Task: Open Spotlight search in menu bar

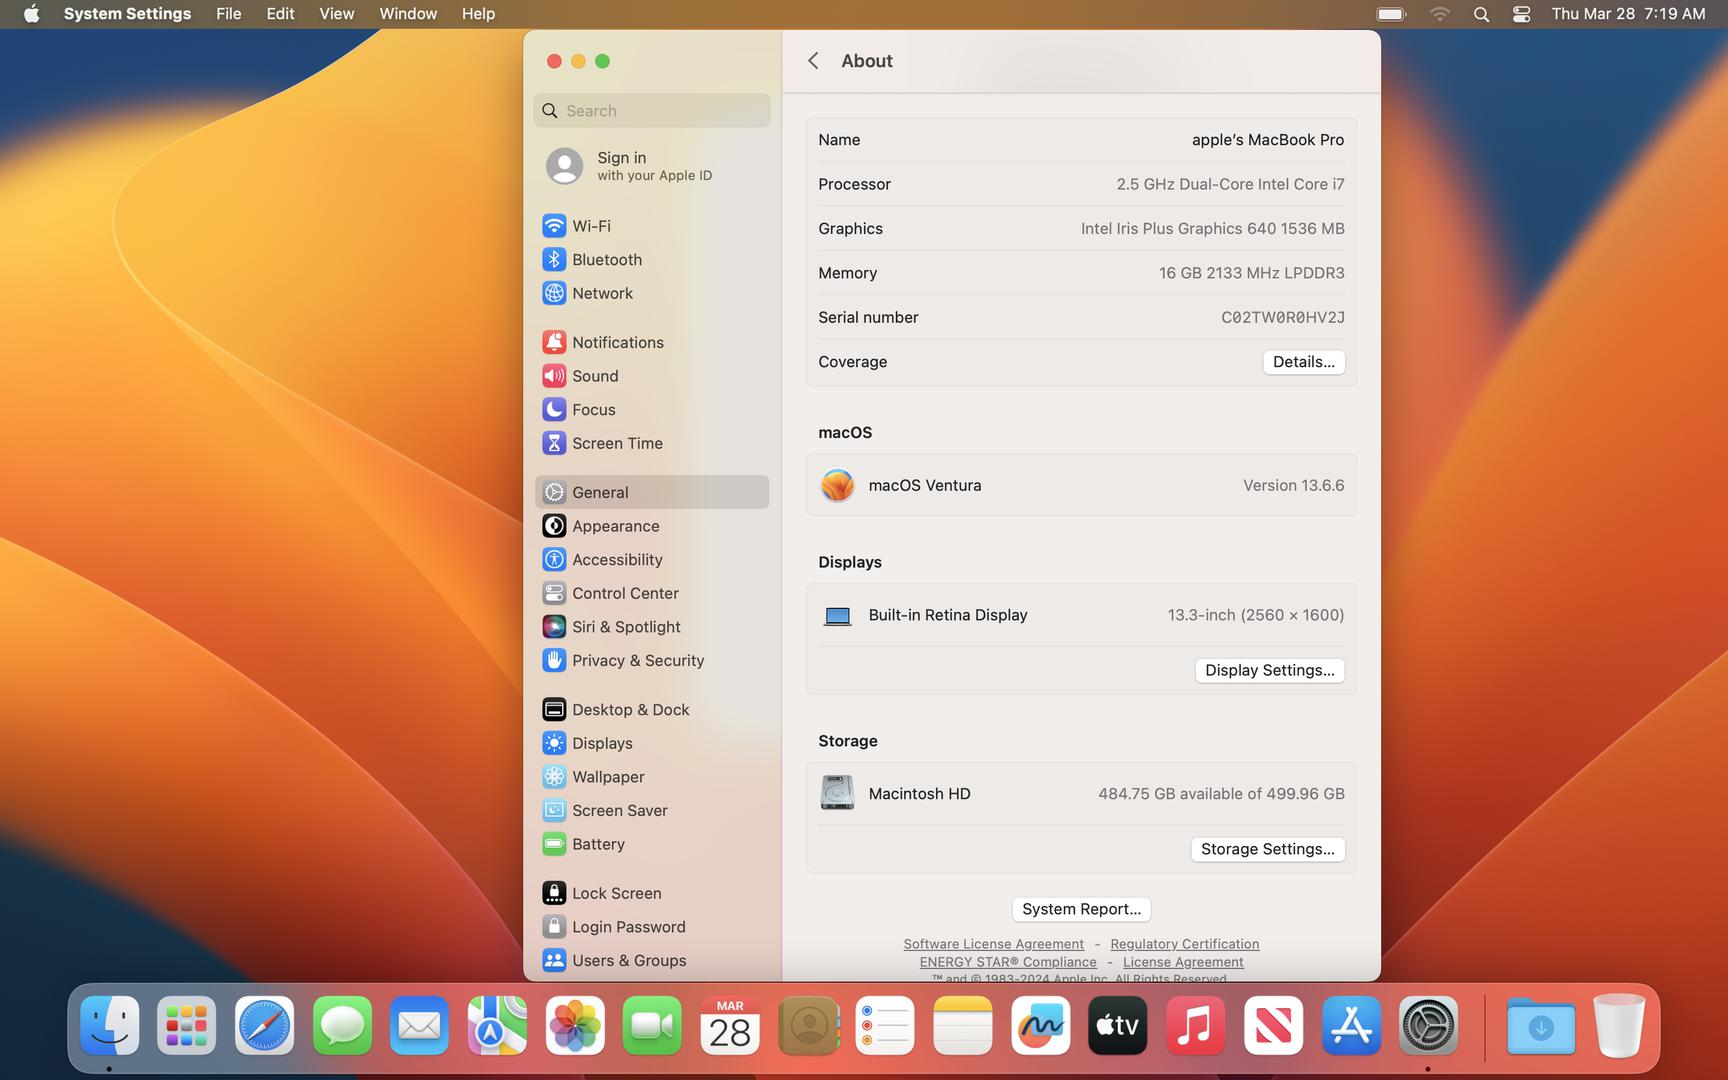Action: tap(1481, 14)
